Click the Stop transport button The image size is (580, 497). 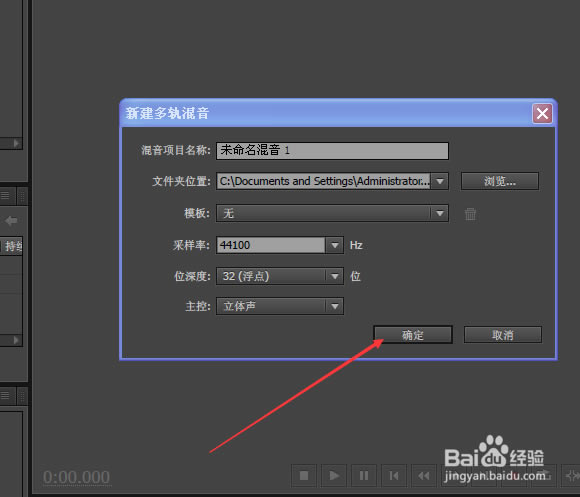304,476
